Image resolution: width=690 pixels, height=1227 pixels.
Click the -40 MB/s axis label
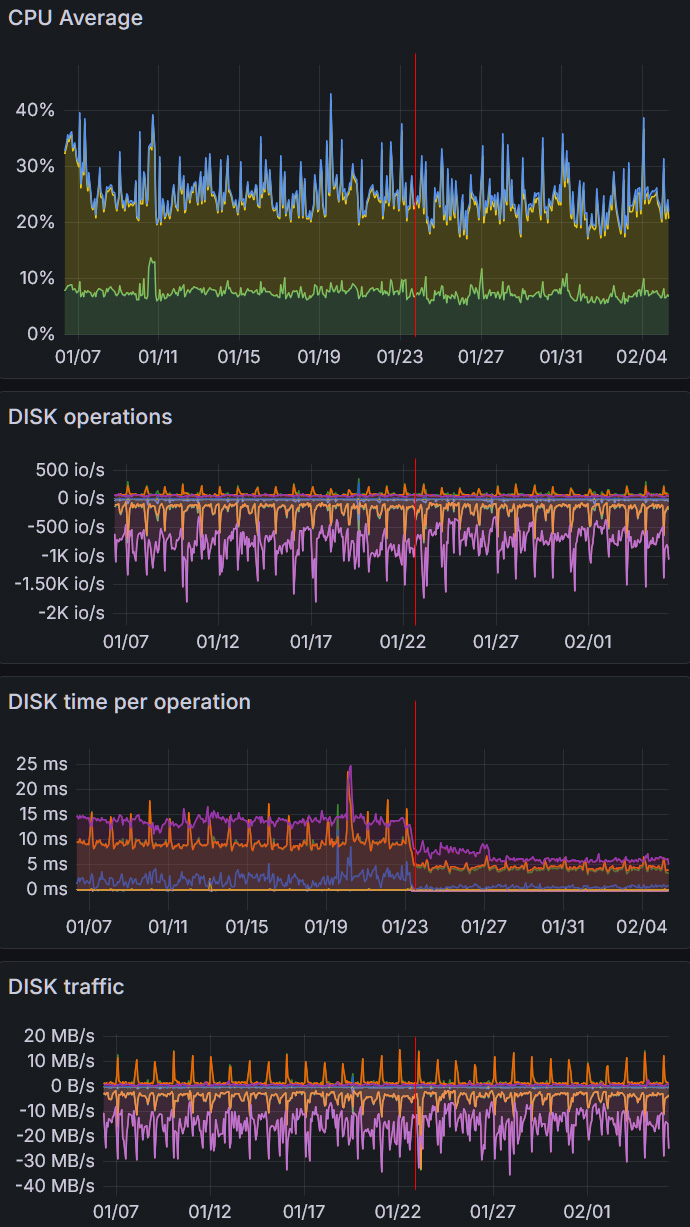[x=54, y=1185]
